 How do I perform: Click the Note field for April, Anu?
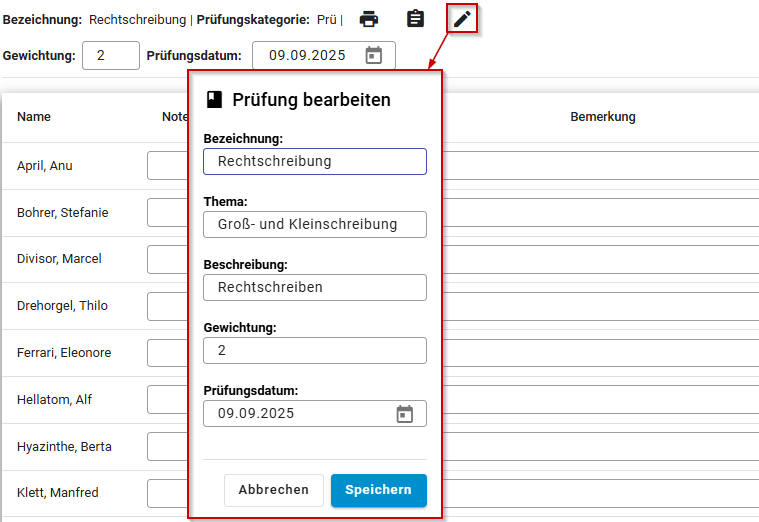pyautogui.click(x=167, y=166)
